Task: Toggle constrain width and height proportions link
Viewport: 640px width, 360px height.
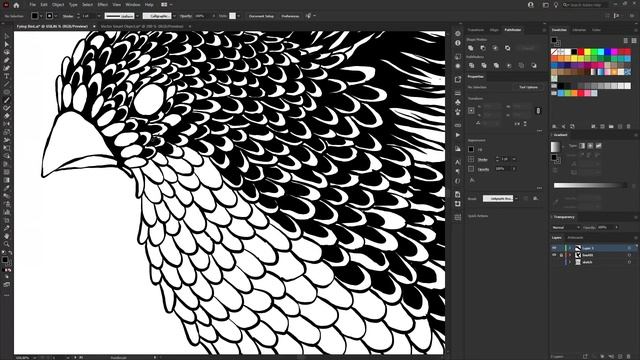Action: pos(538,111)
